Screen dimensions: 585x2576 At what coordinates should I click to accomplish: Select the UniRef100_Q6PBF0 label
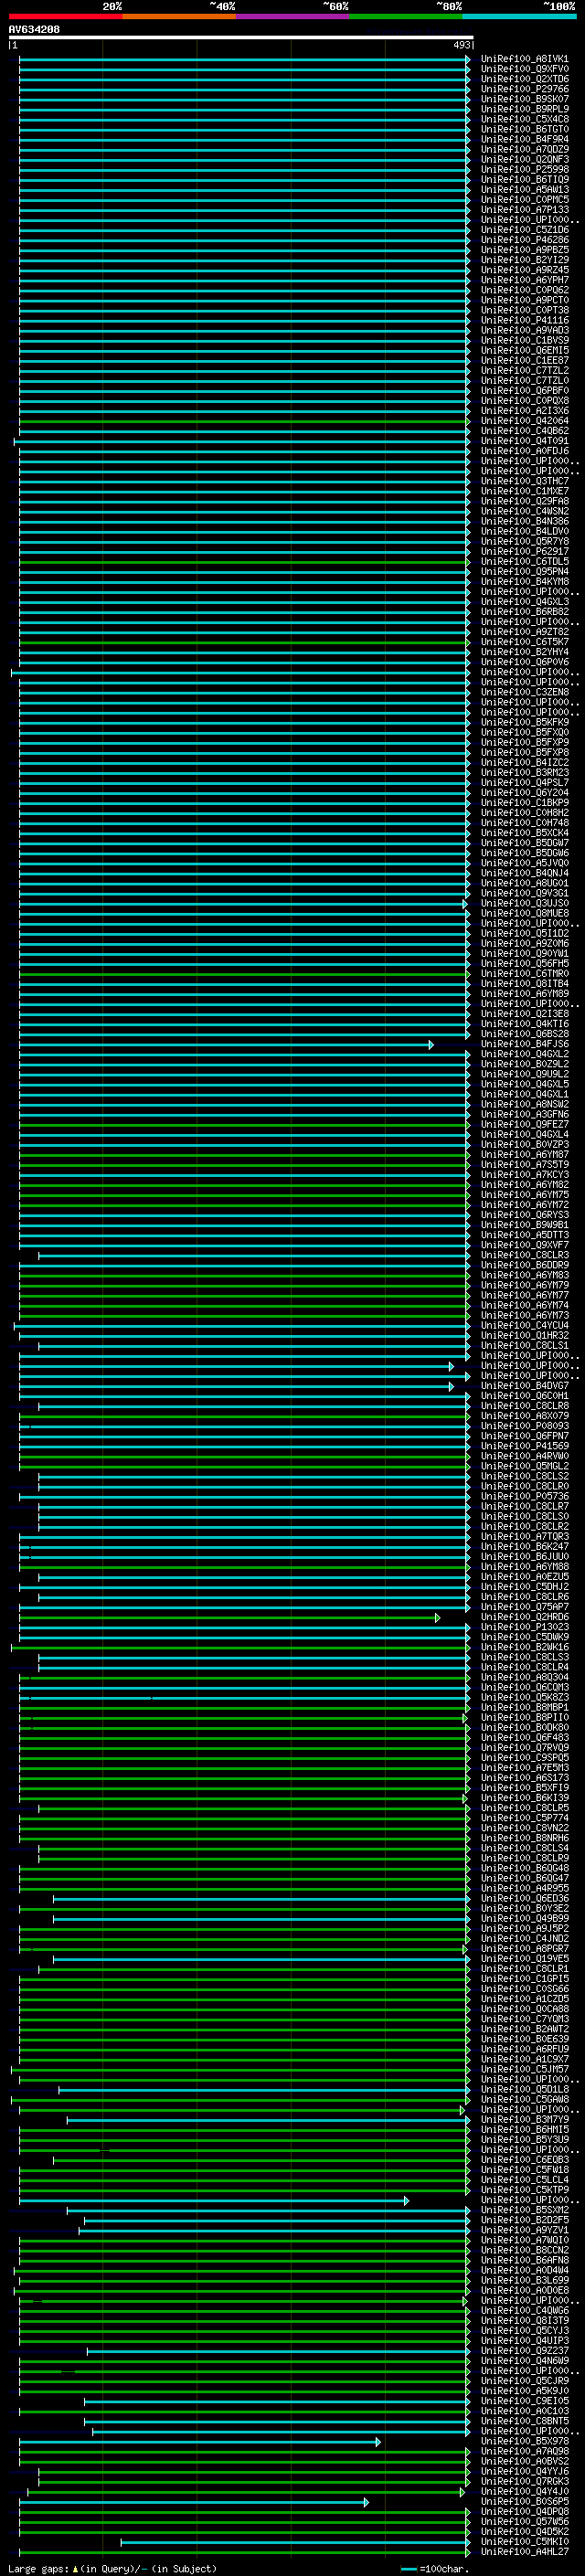point(524,390)
